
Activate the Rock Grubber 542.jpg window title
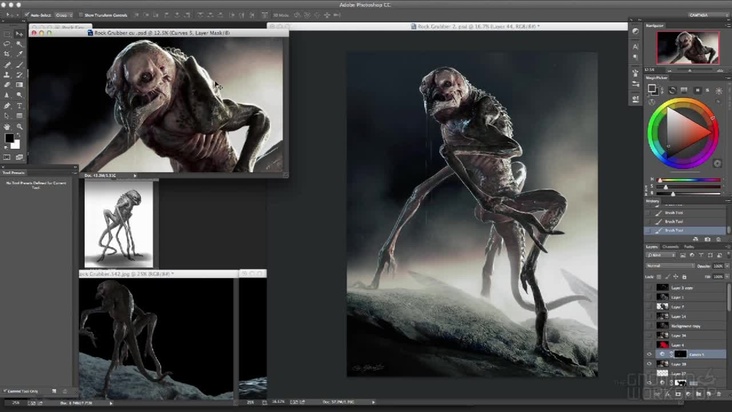(127, 274)
